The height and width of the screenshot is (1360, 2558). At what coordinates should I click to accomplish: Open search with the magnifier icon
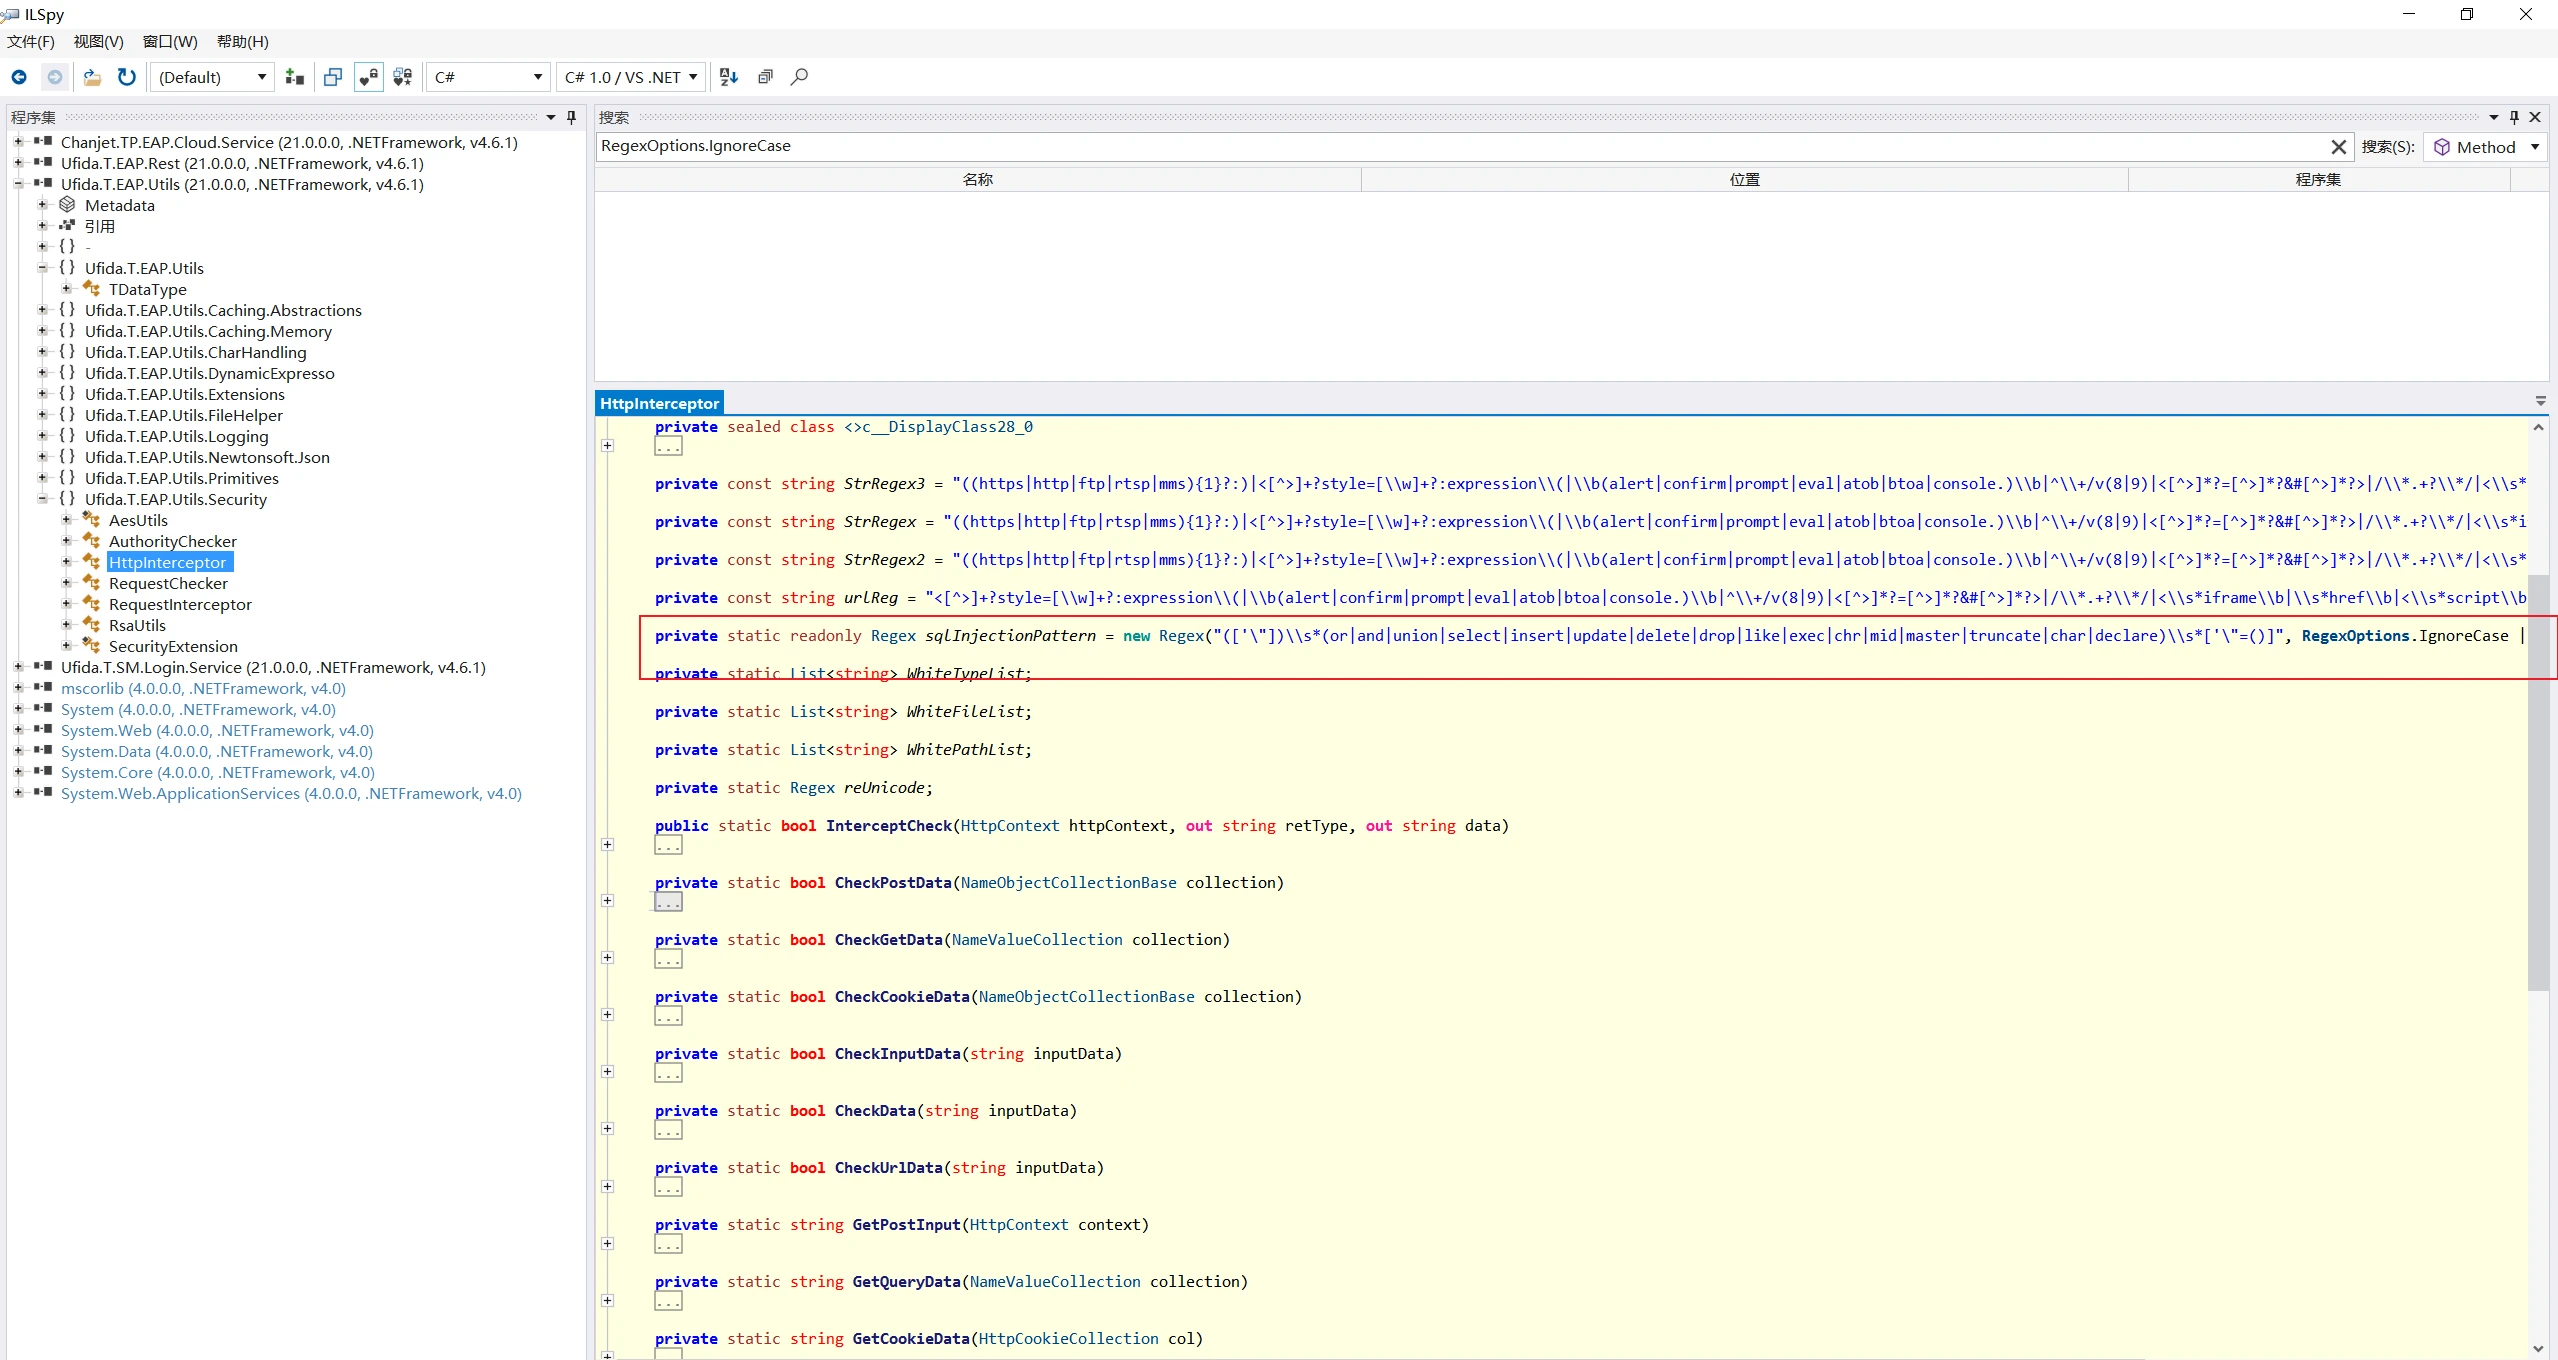click(799, 77)
